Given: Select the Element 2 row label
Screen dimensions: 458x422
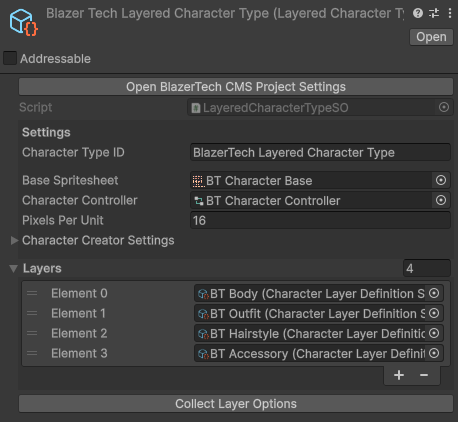Looking at the screenshot, I should pos(79,333).
